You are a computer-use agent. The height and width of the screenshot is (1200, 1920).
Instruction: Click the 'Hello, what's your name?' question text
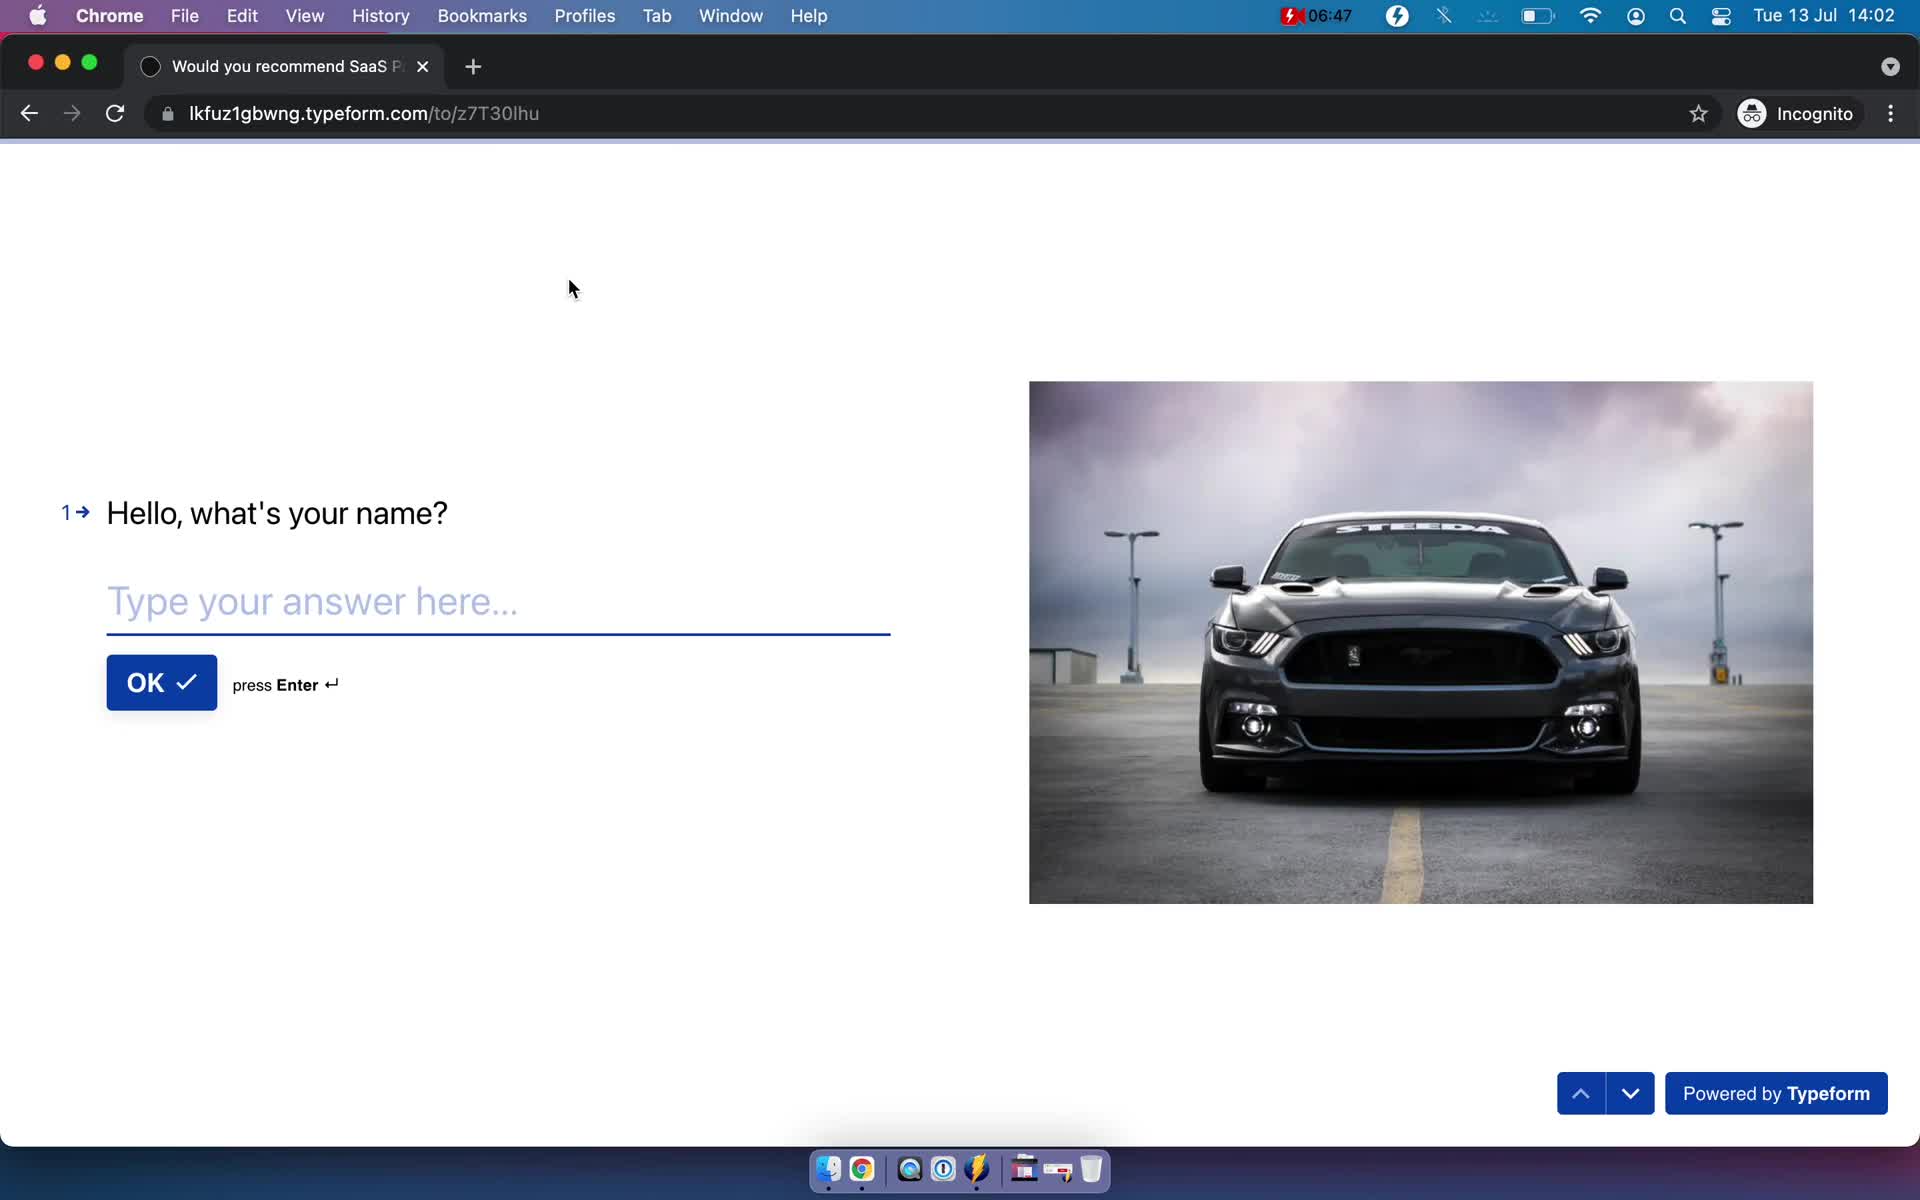click(x=277, y=513)
